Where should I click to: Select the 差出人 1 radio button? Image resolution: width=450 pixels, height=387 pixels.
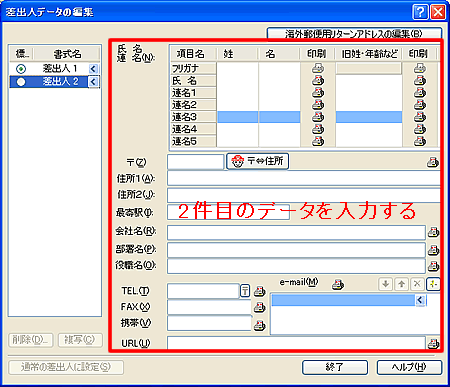(21, 69)
